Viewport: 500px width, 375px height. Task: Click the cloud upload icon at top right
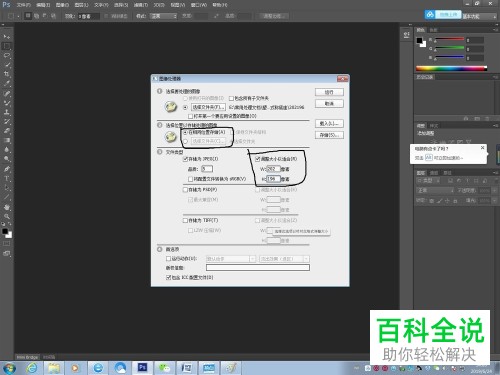(x=430, y=15)
